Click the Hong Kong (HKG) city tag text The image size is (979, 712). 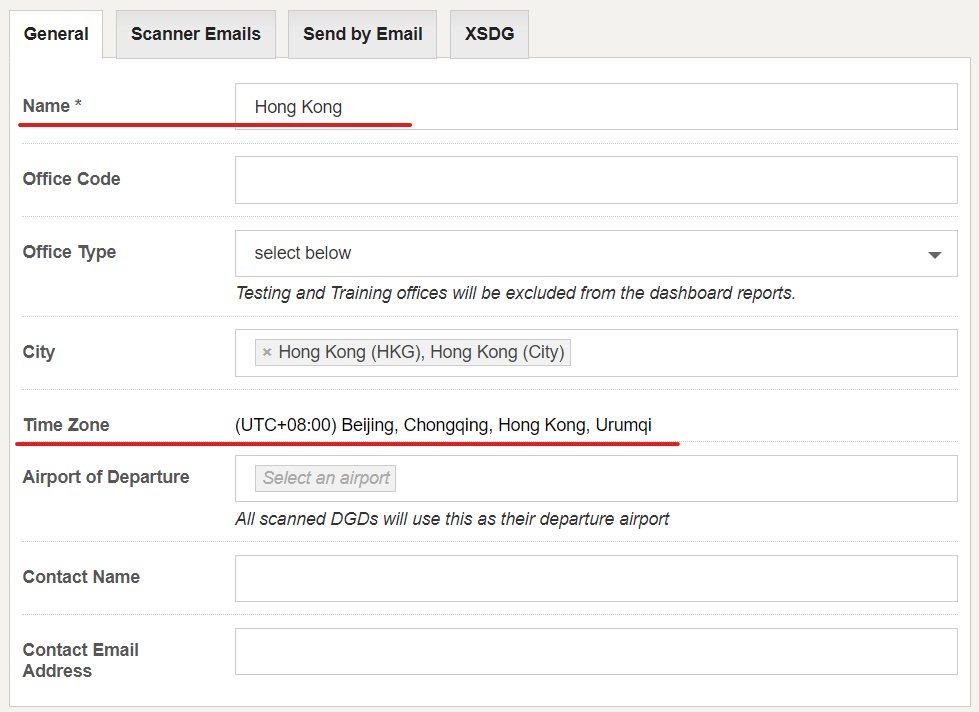(421, 352)
